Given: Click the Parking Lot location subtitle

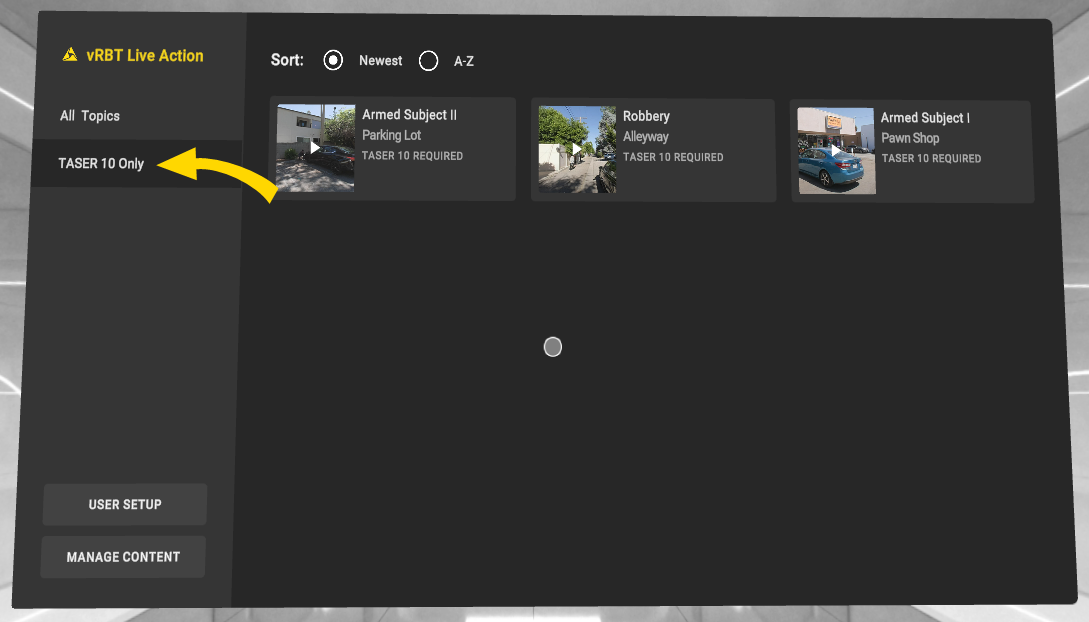Looking at the screenshot, I should [391, 135].
